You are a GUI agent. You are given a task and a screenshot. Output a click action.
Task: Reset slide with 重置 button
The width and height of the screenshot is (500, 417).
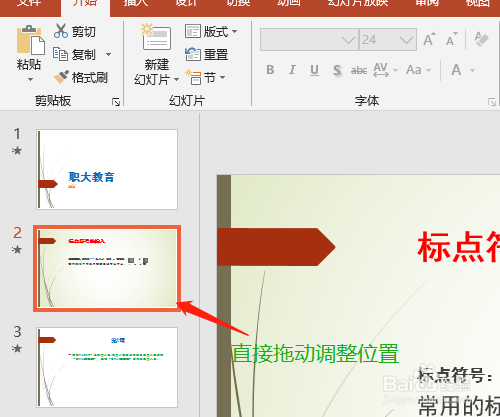tap(206, 54)
